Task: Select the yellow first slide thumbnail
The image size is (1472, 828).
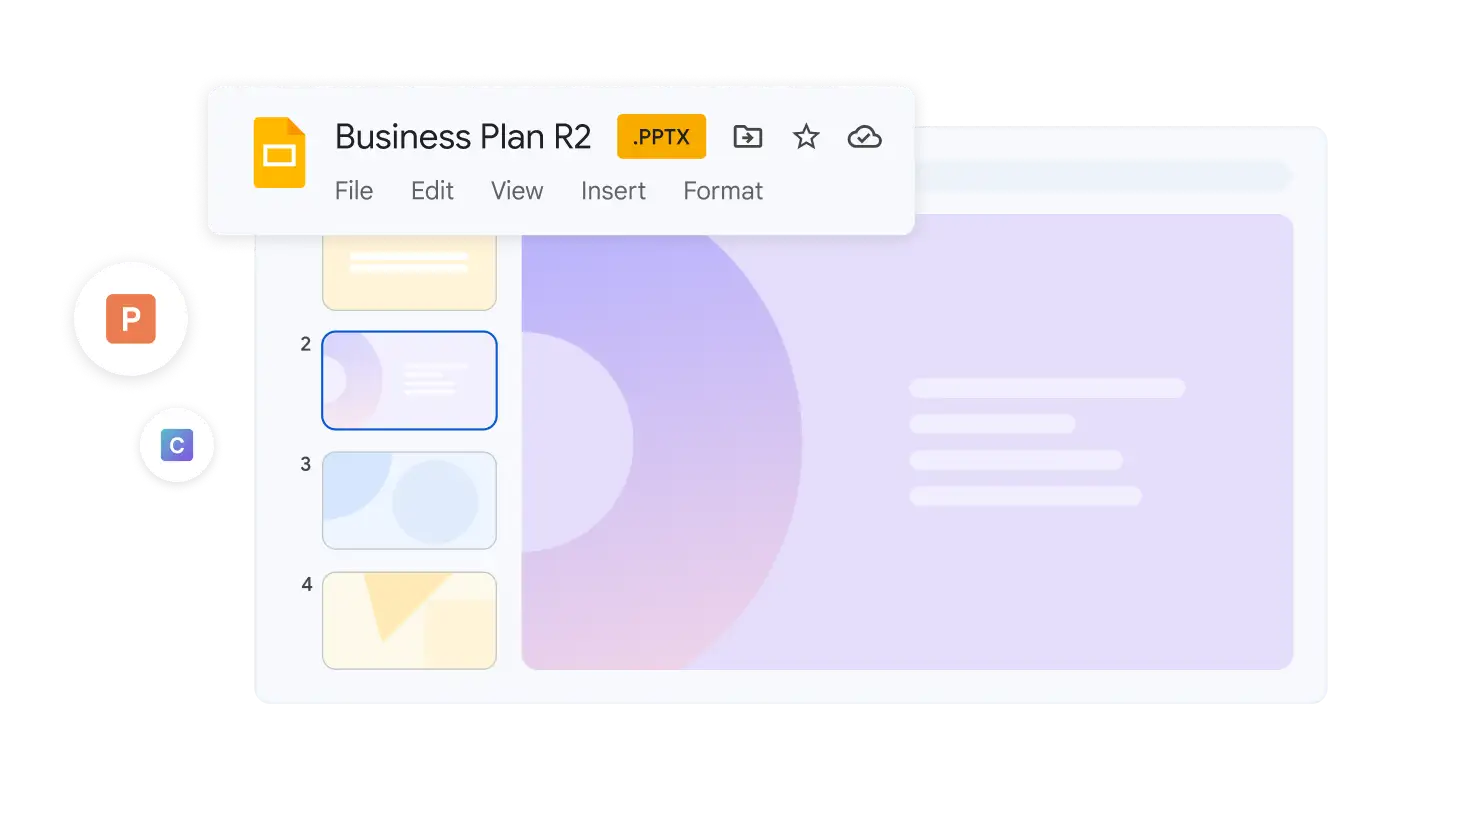Action: click(x=409, y=272)
